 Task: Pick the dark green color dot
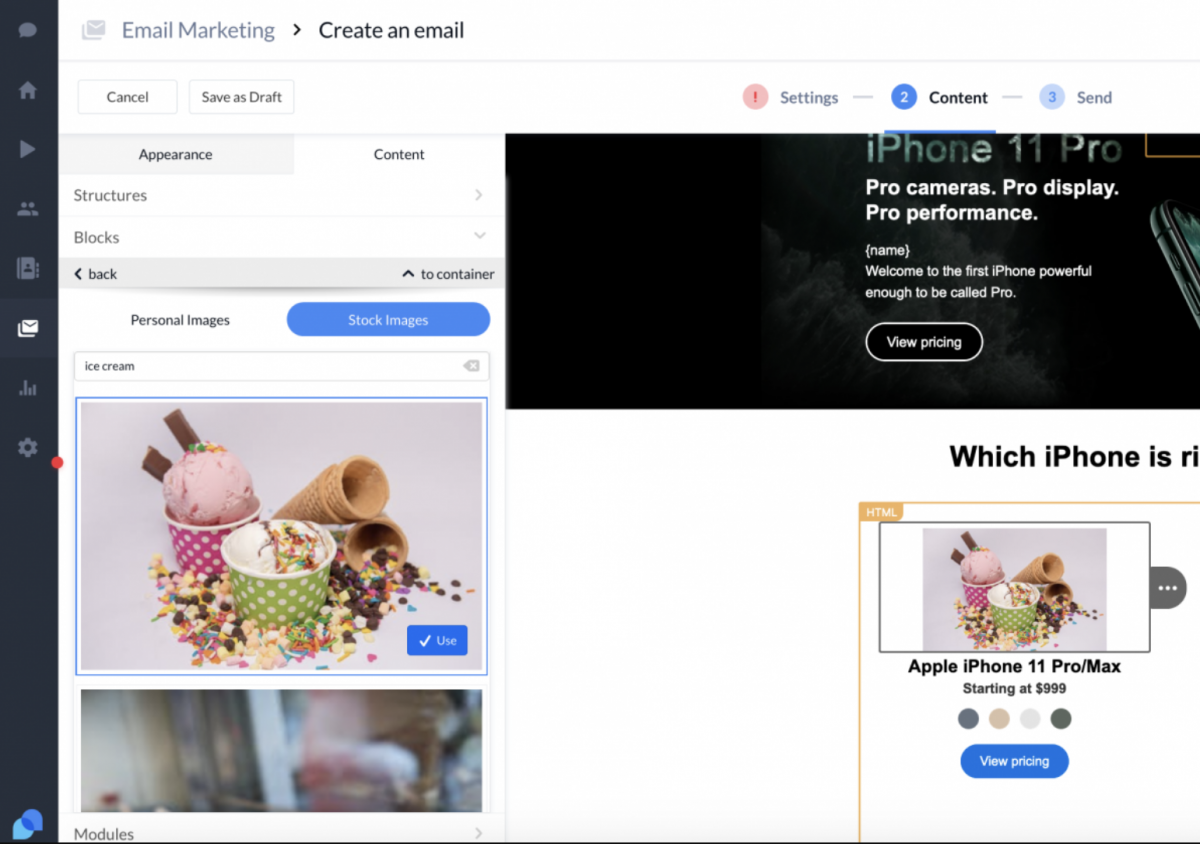tap(1061, 719)
